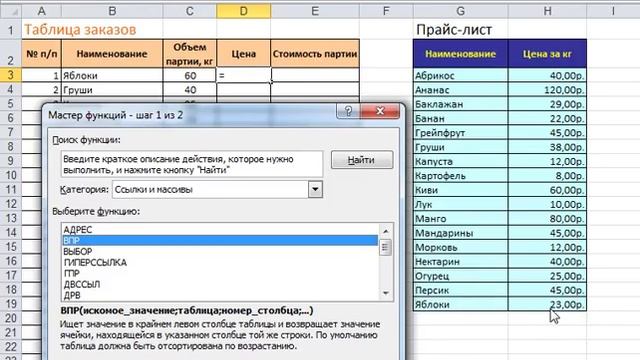Image resolution: width=640 pixels, height=360 pixels.
Task: Click the Стоимость партии header cell
Action: click(x=315, y=53)
